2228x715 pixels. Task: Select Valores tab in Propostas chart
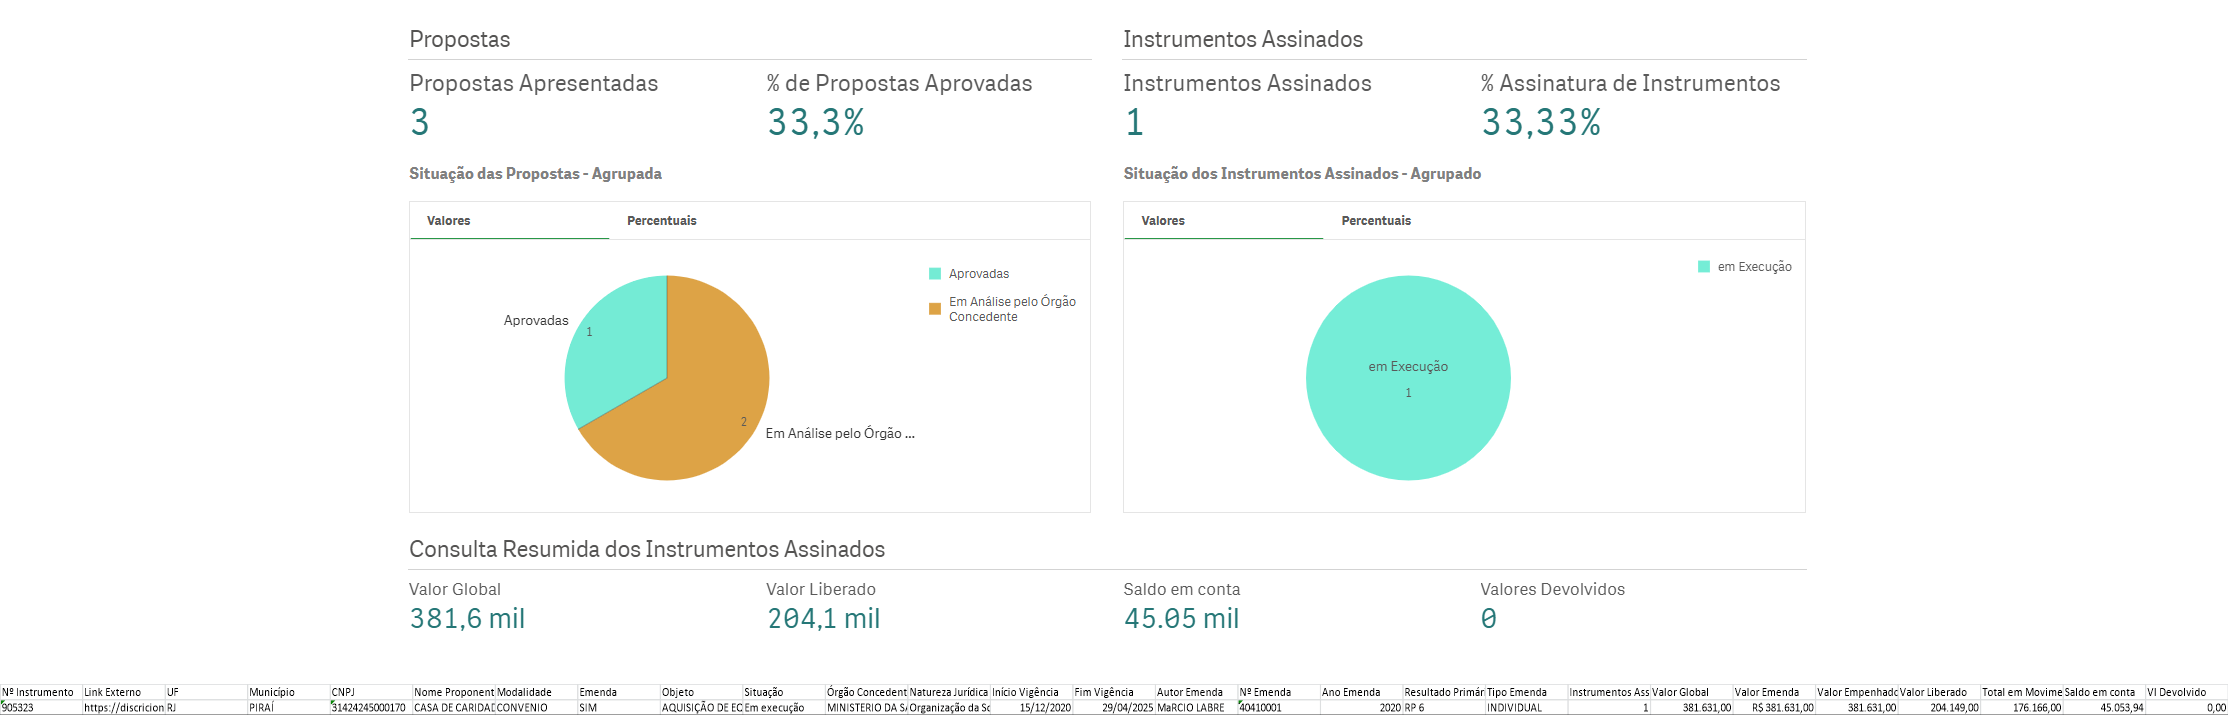coord(449,221)
